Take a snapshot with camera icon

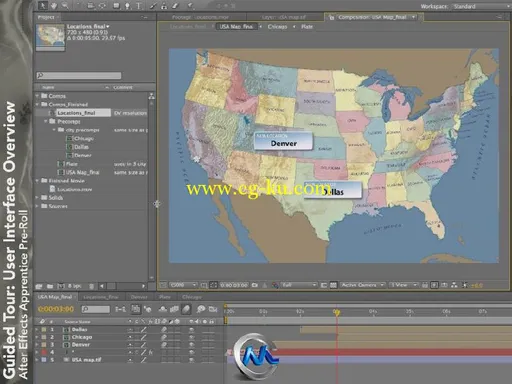click(x=255, y=285)
